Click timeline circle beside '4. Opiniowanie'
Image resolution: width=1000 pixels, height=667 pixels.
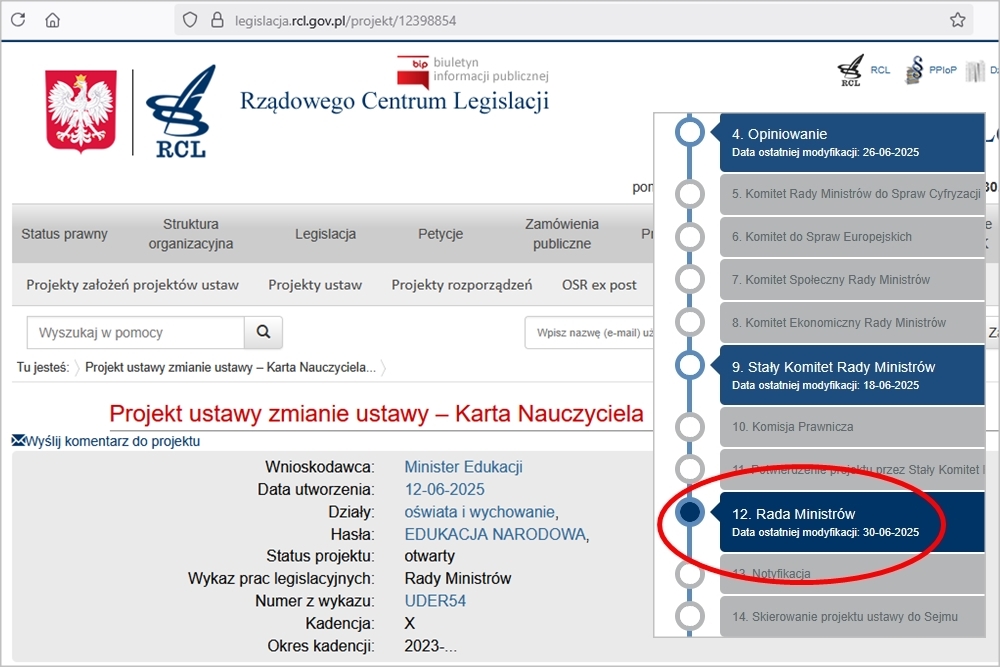pos(689,132)
